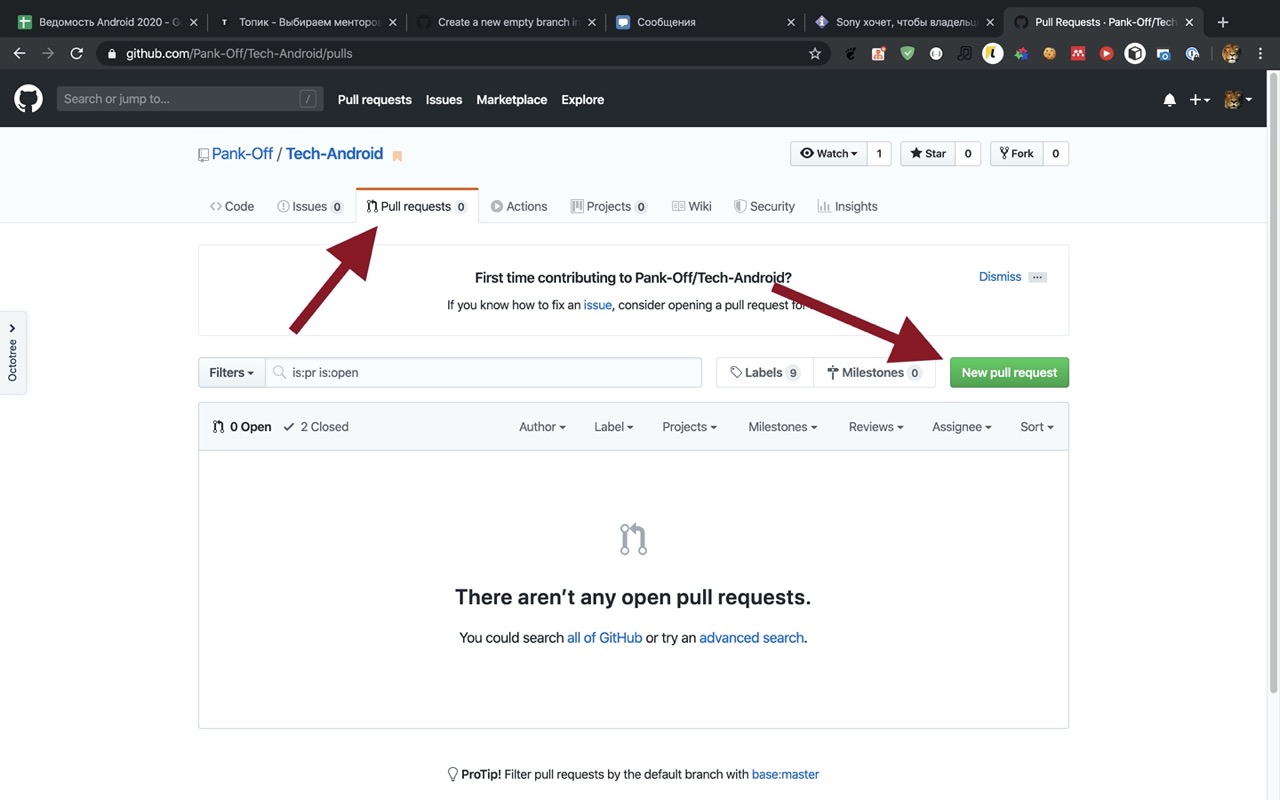
Task: Open the Wiki repository tab
Action: click(692, 206)
